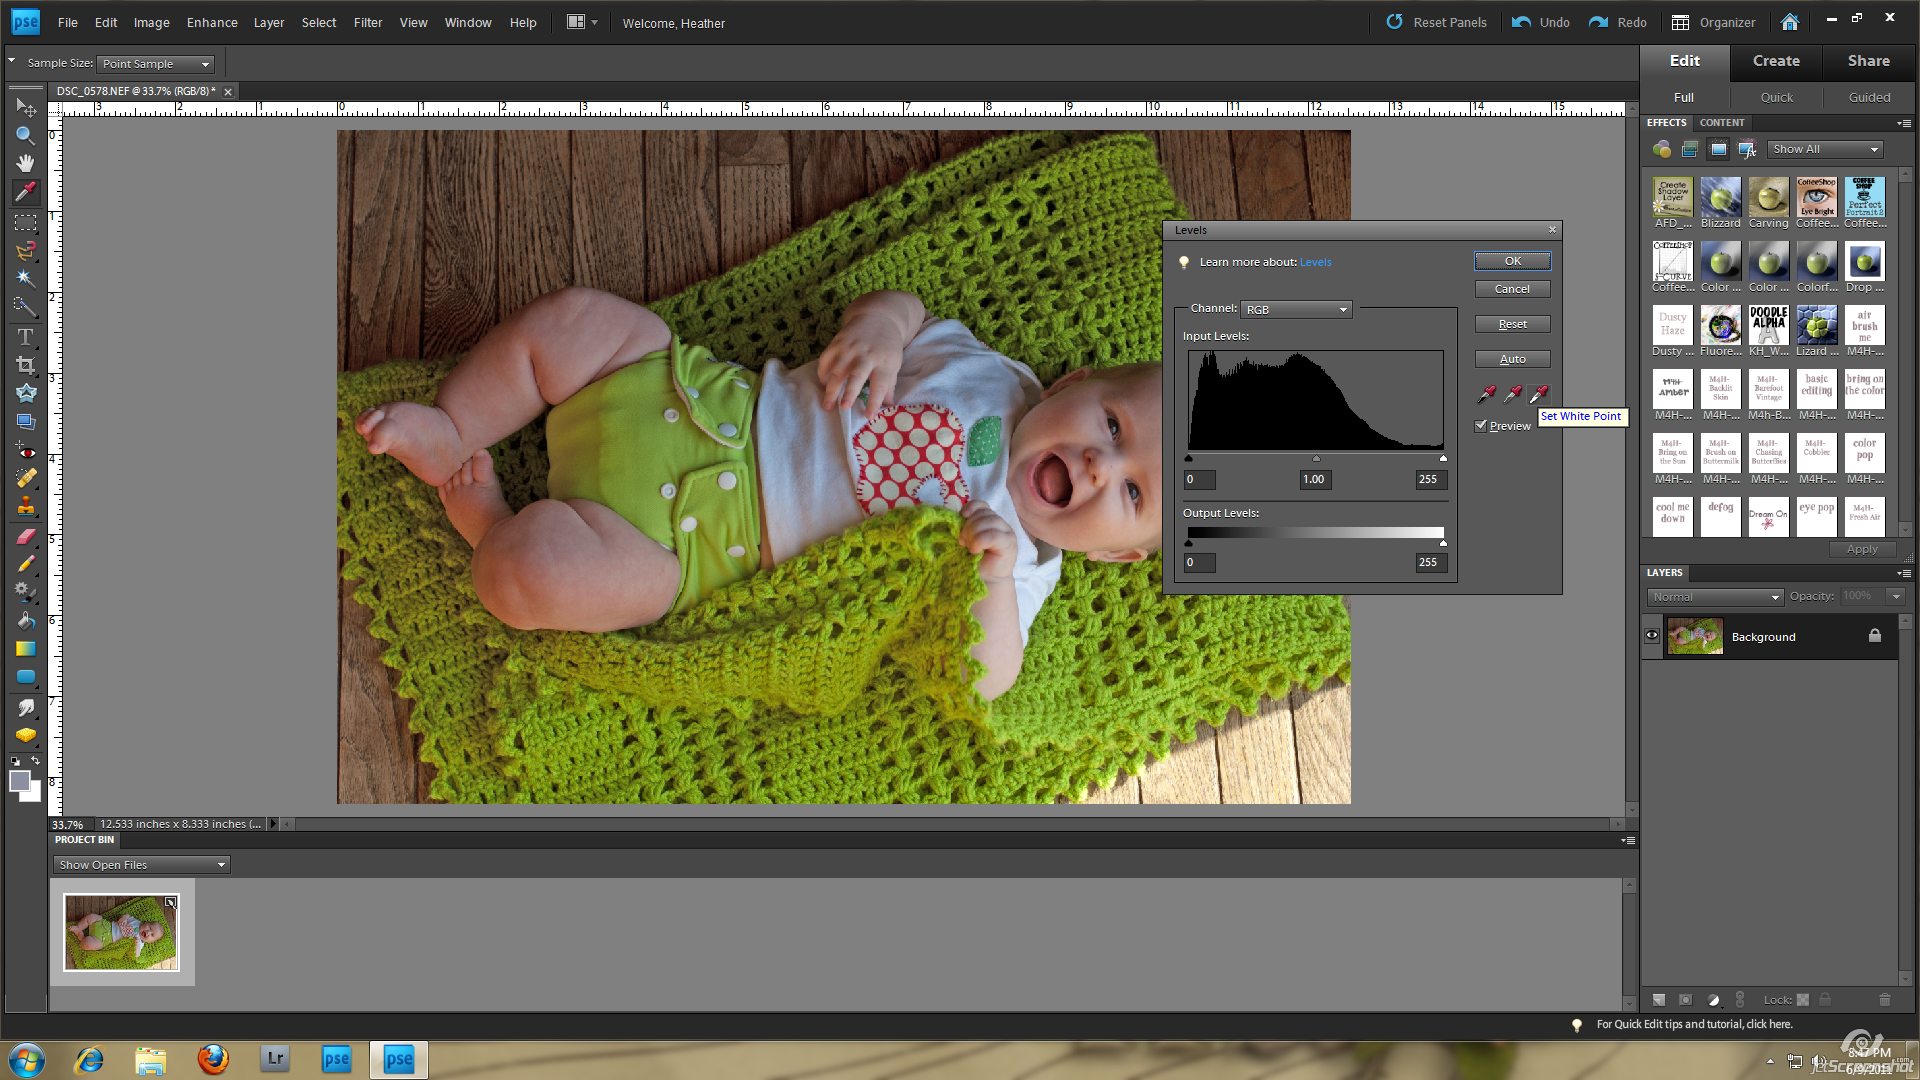Uncheck the Preview checkbox in Levels

tap(1481, 425)
